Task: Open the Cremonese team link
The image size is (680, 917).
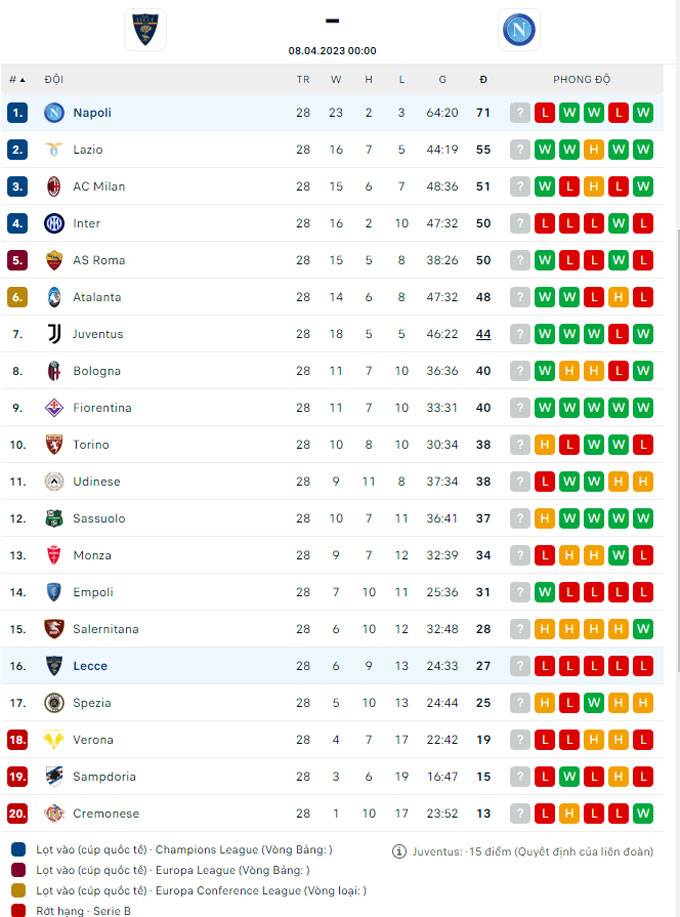Action: 106,814
